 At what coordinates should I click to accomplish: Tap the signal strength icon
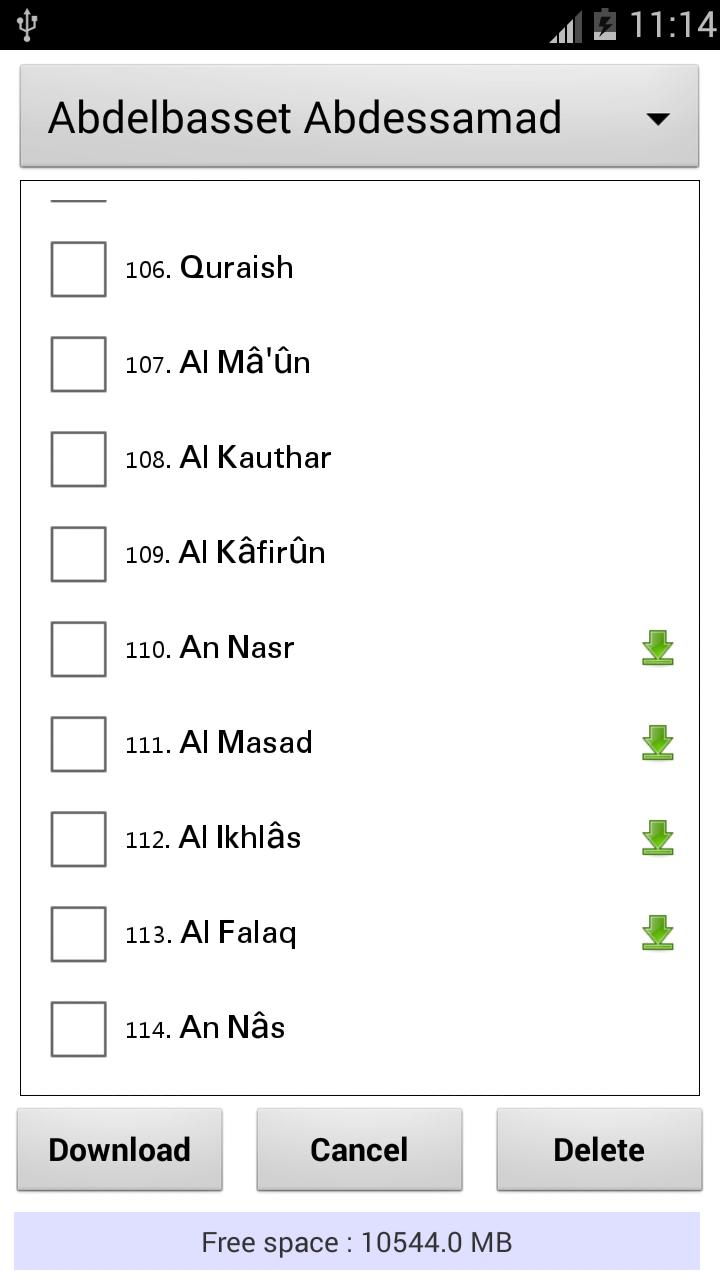coord(565,27)
